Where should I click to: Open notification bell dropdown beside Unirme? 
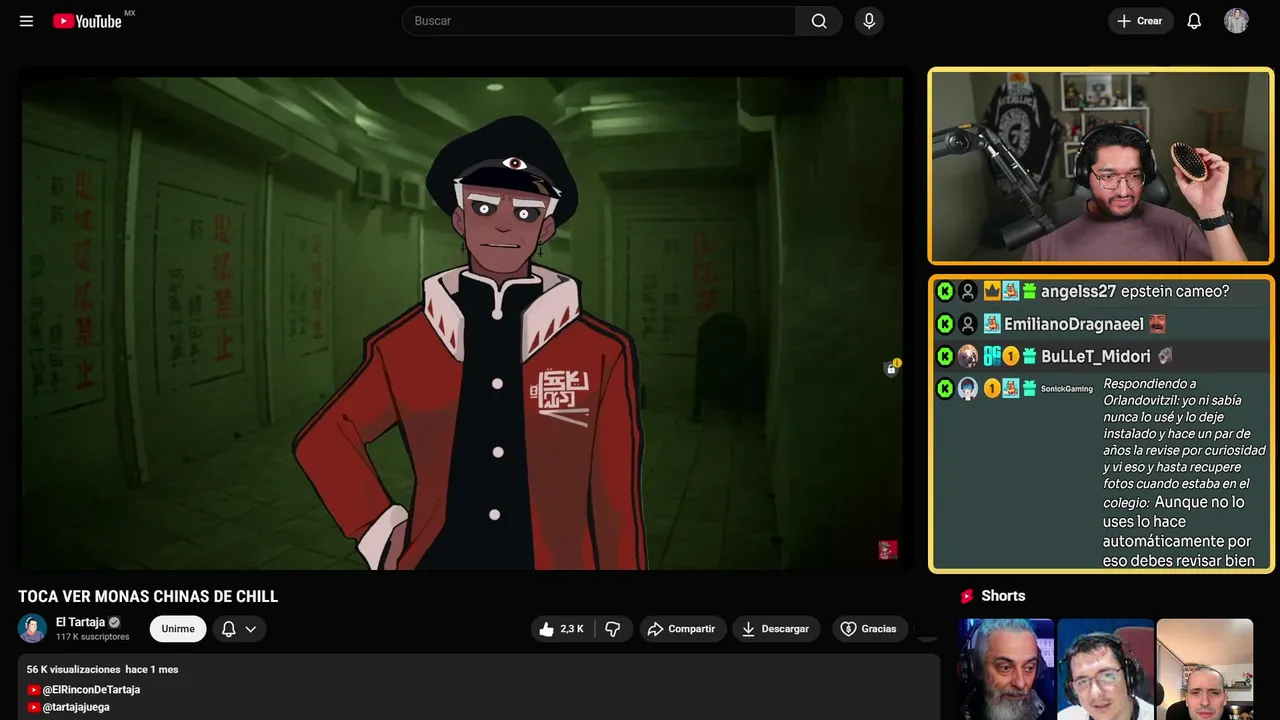pyautogui.click(x=239, y=629)
